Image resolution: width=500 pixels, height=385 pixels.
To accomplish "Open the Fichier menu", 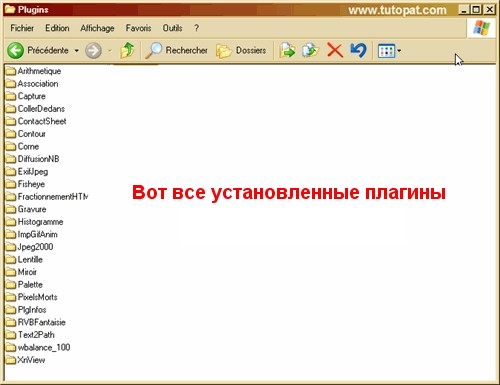I will pyautogui.click(x=22, y=28).
